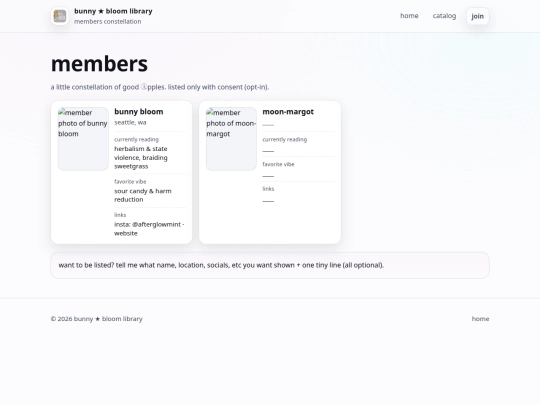Select the bunny bloom member photo
Viewport: 540px width, 405px height.
click(83, 139)
